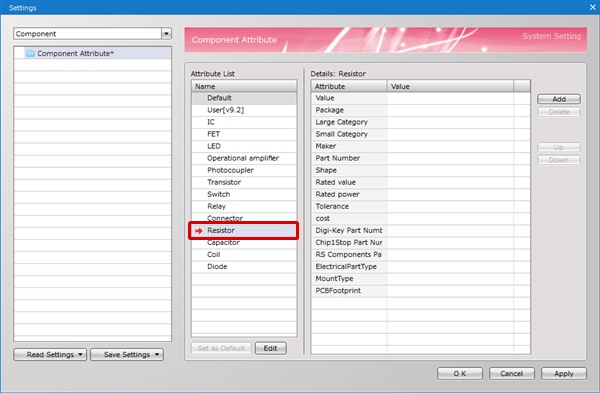Click the Name column header

[244, 86]
